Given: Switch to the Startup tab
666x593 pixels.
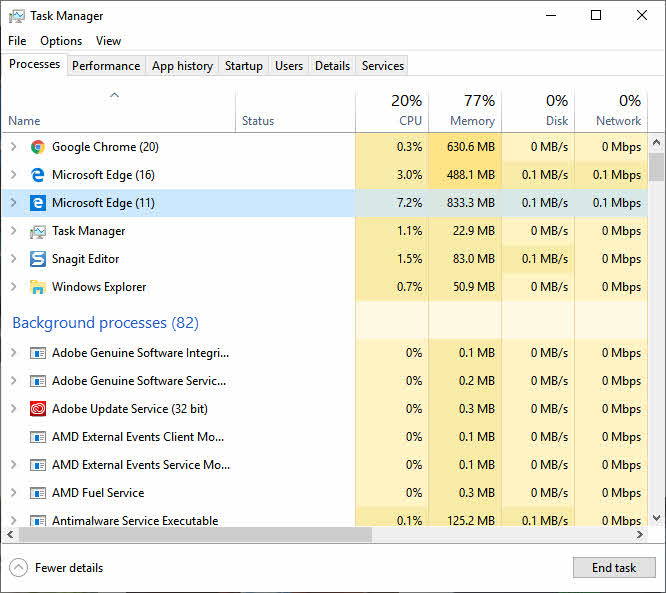Looking at the screenshot, I should point(244,66).
